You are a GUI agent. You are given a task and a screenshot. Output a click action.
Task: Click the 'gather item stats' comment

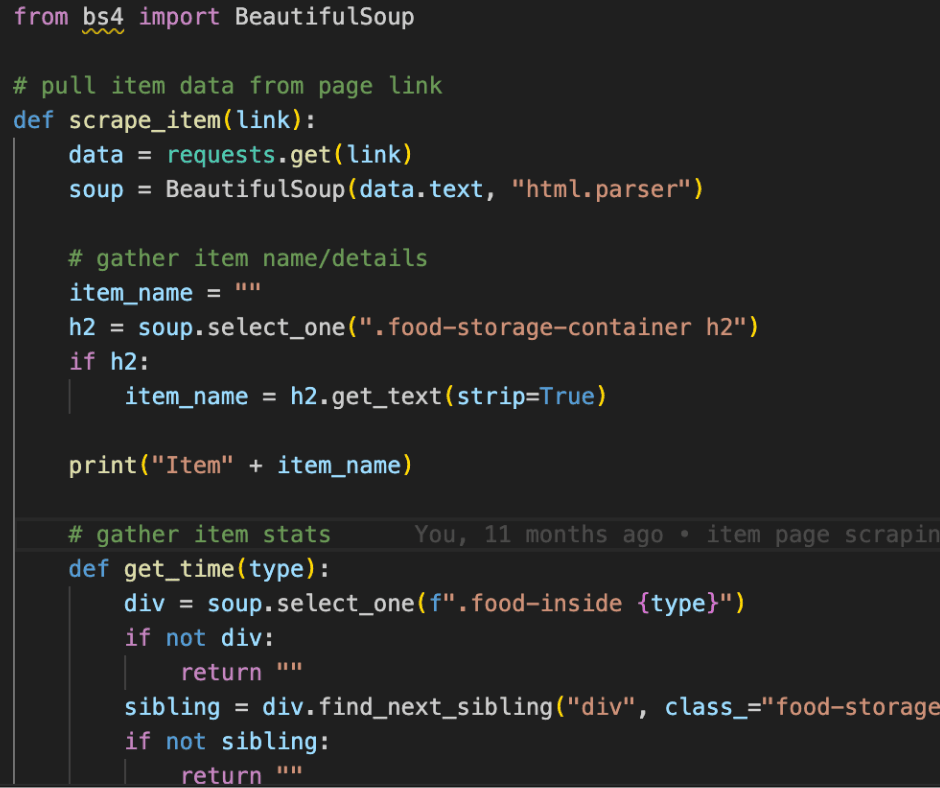(x=199, y=535)
